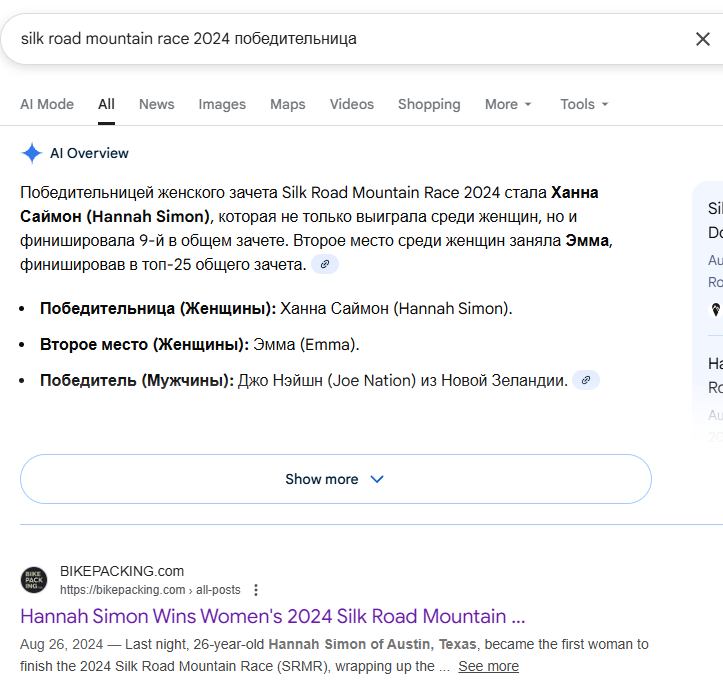Screen dimensions: 723x690
Task: Open the Shopping tab
Action: coord(429,104)
